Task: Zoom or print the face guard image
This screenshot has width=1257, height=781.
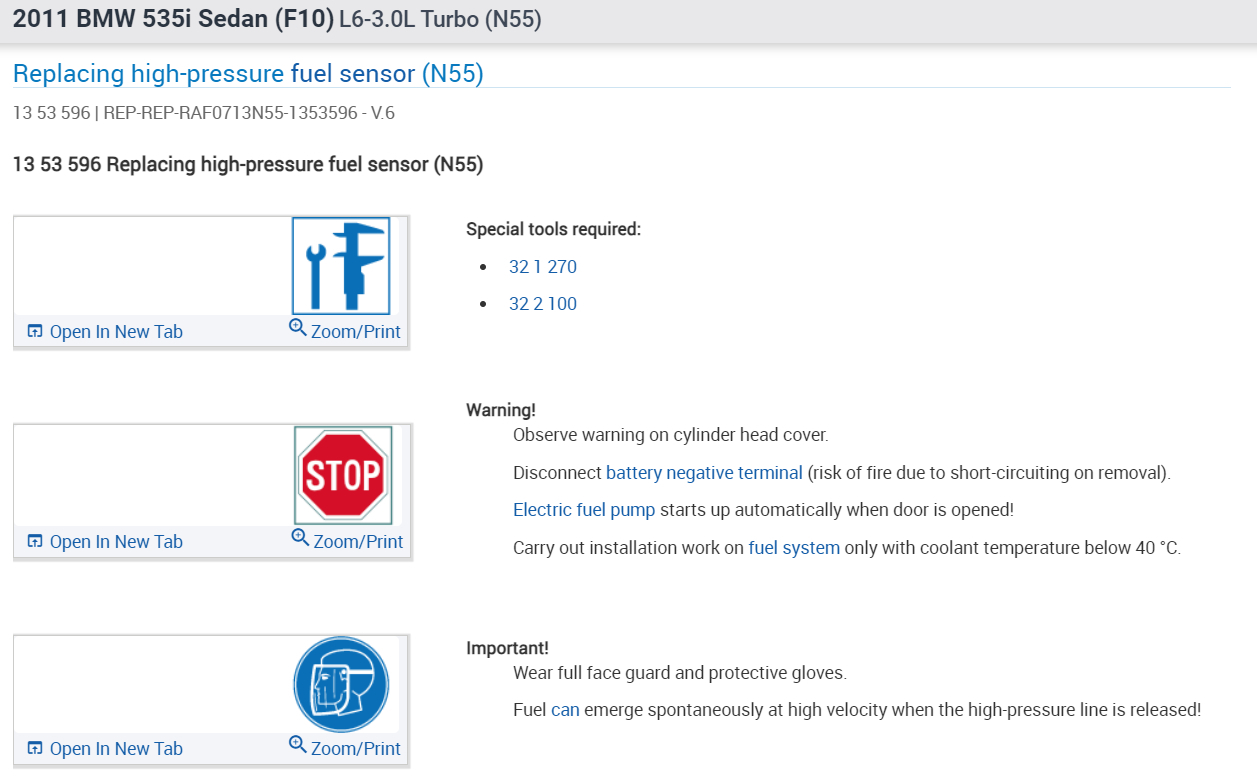Action: coord(355,749)
